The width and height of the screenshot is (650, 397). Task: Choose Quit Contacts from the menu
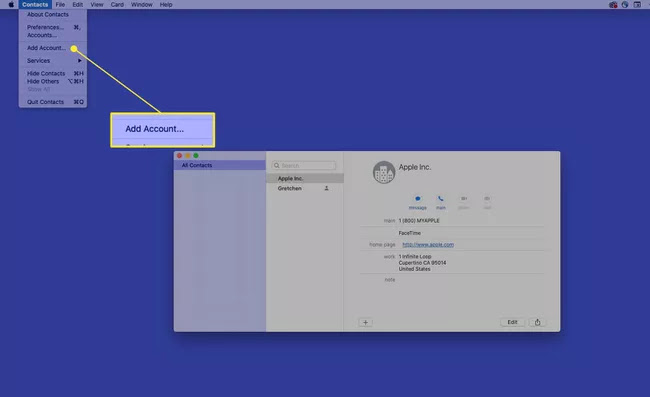coord(53,102)
